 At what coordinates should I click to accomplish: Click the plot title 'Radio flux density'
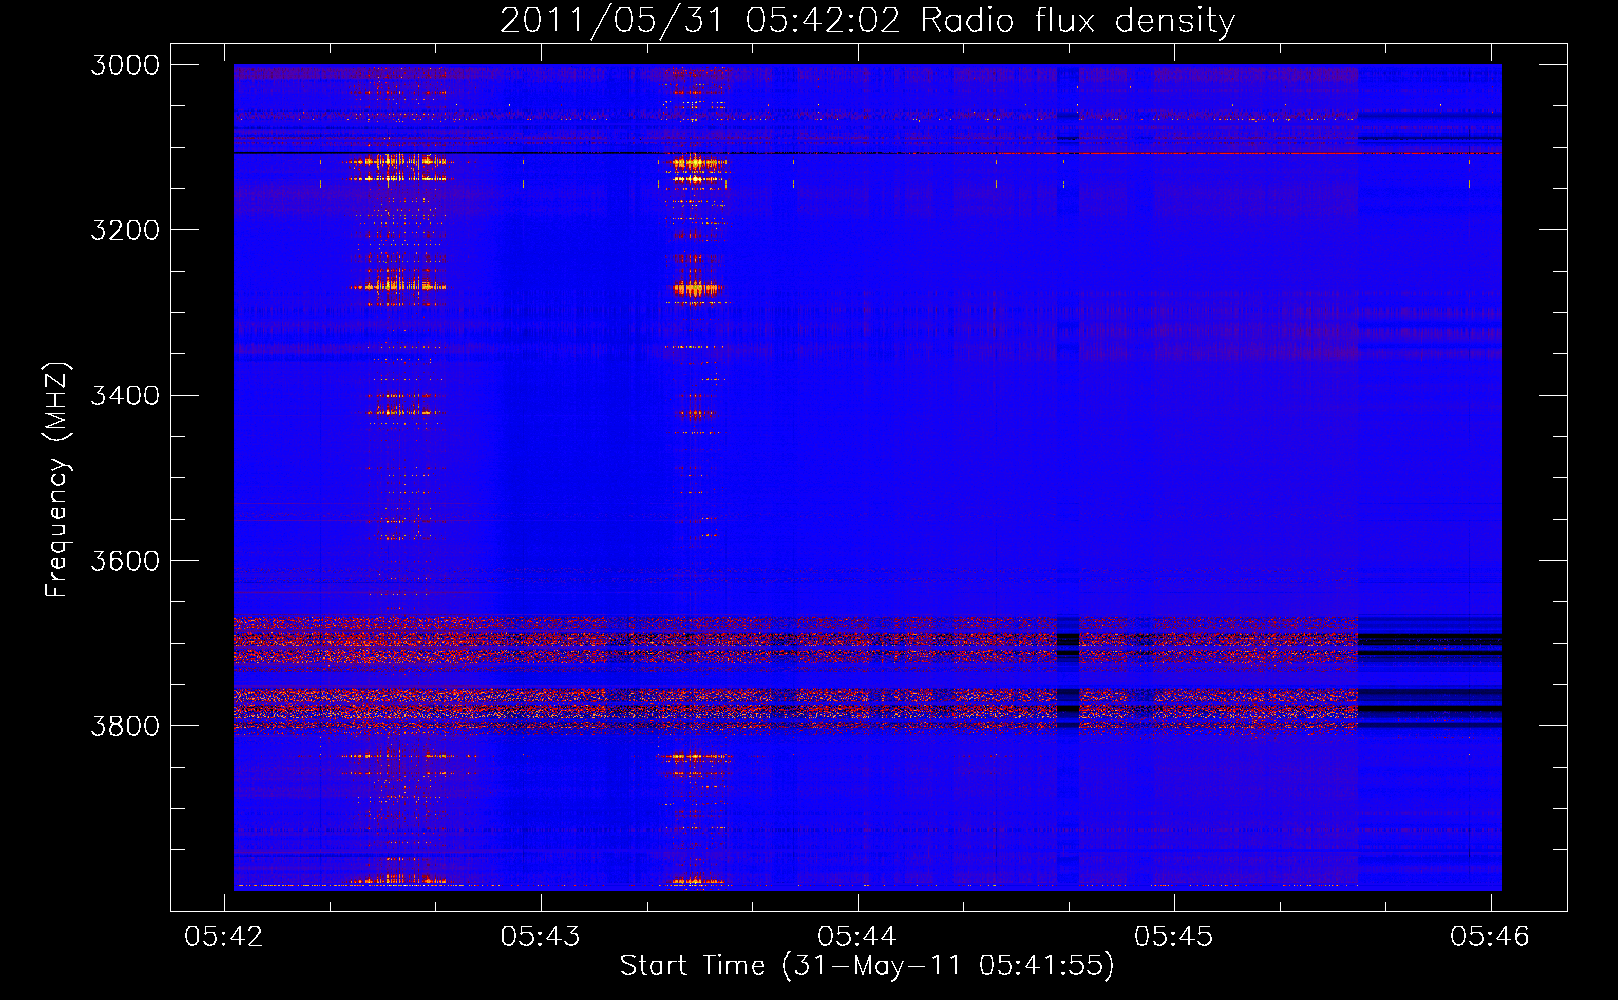(868, 20)
